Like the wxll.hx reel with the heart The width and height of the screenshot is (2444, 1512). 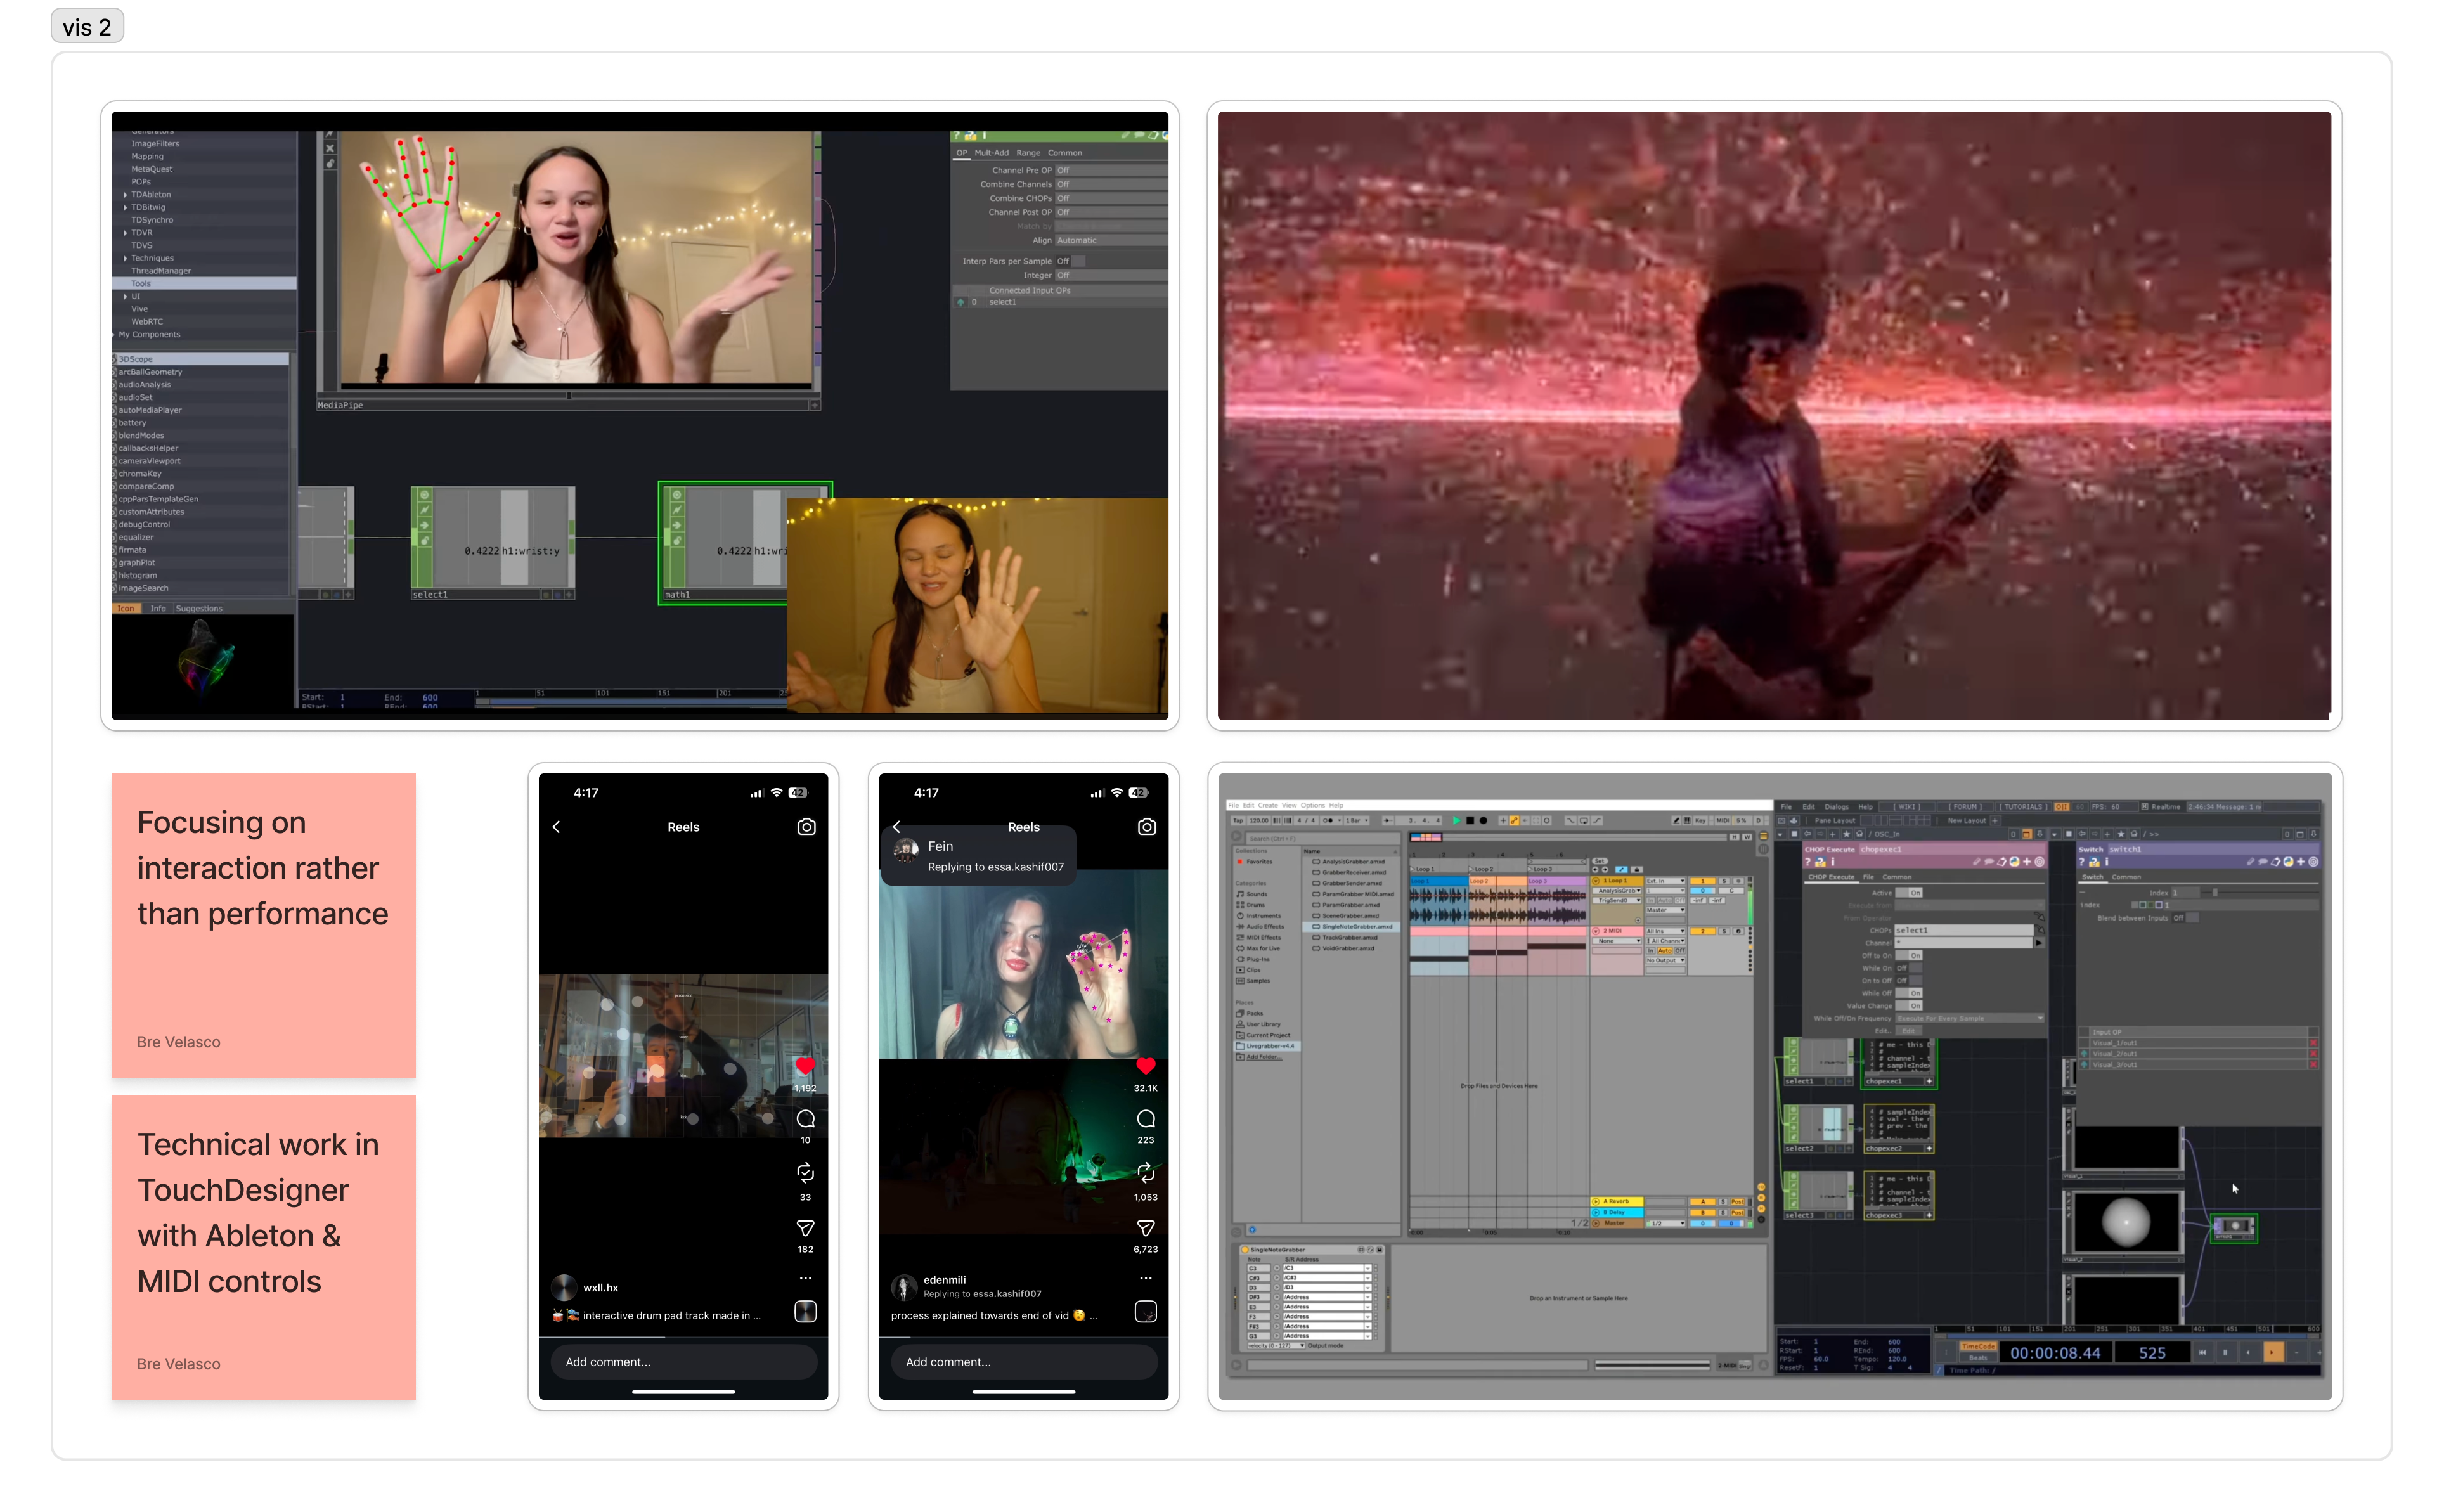(x=805, y=1066)
